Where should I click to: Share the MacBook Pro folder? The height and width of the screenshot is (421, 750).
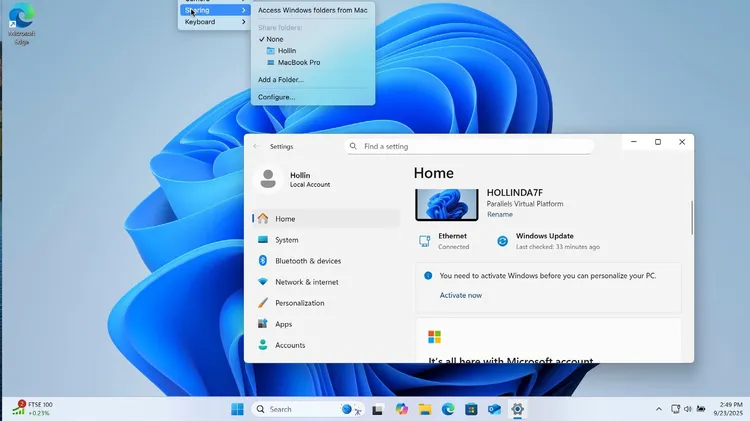click(298, 62)
